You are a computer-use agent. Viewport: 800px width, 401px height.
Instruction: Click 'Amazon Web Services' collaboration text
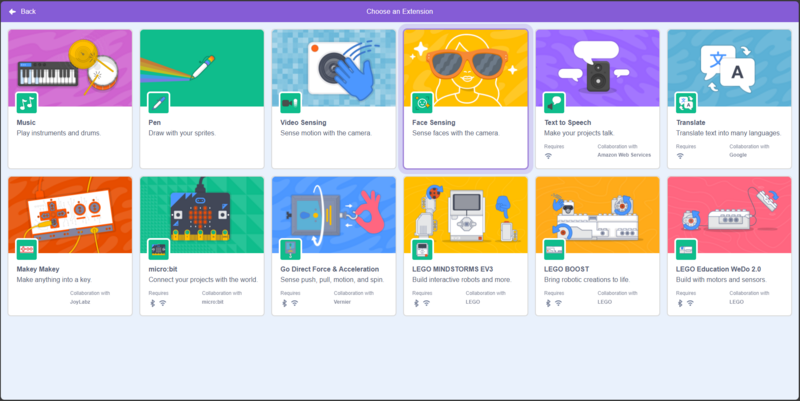click(x=624, y=155)
